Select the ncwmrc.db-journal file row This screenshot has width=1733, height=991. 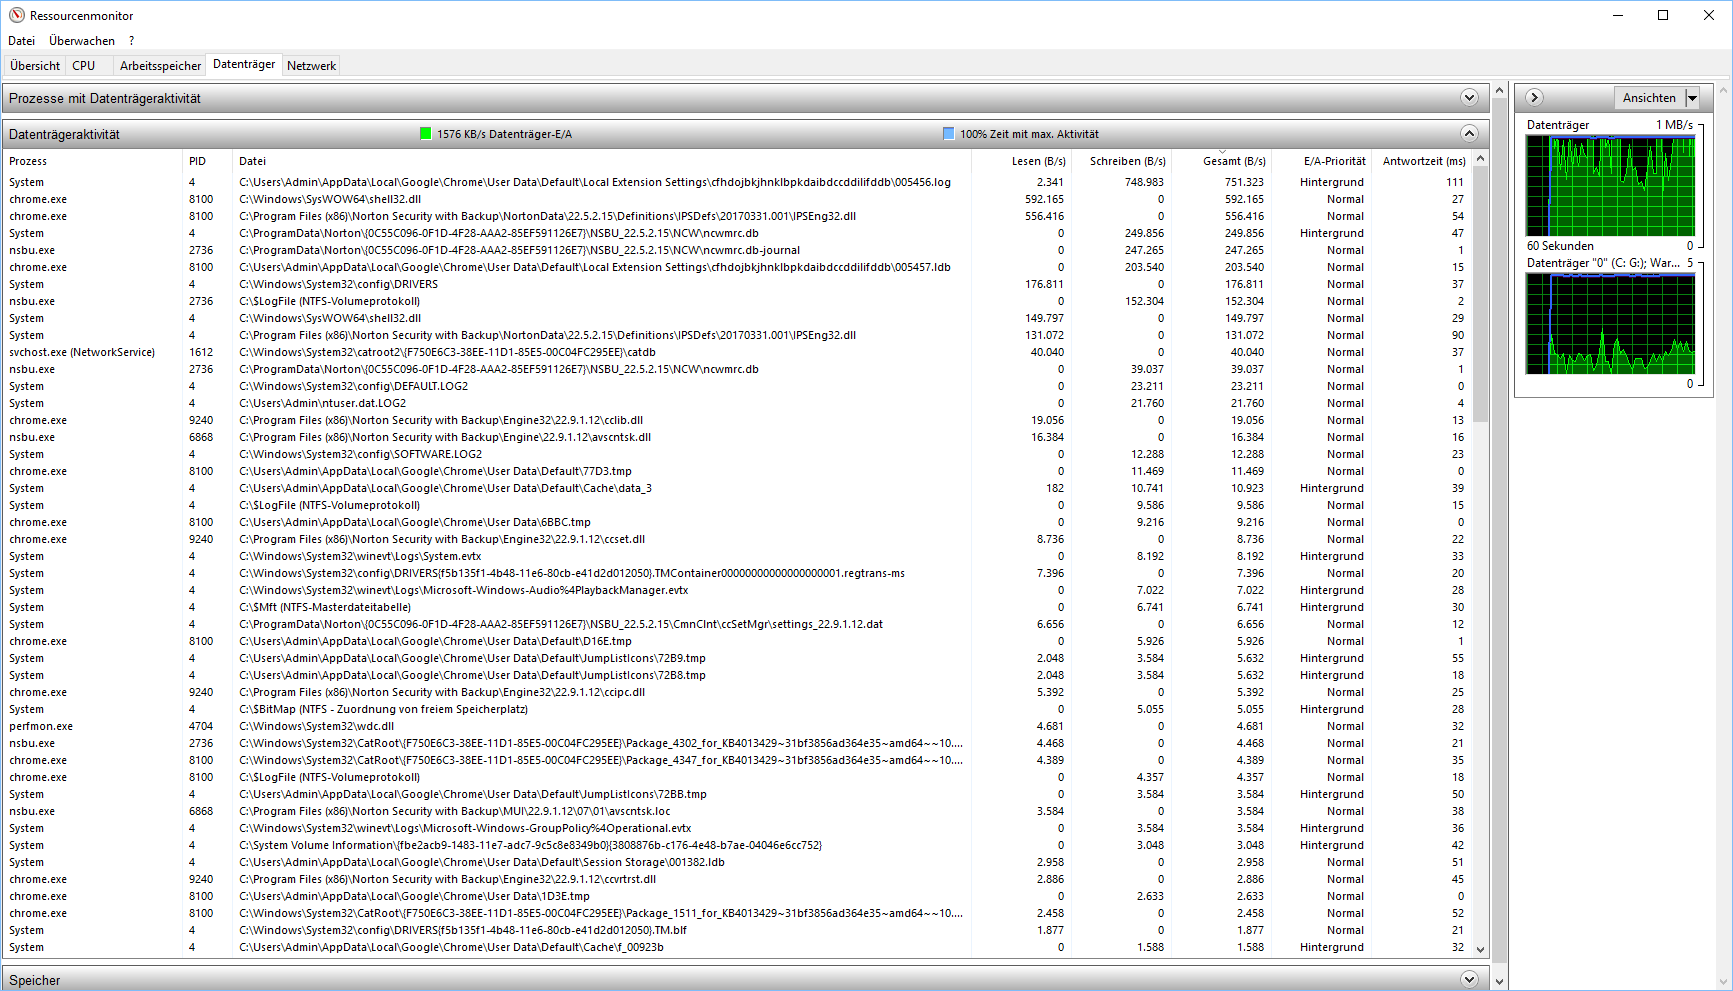pos(738,250)
